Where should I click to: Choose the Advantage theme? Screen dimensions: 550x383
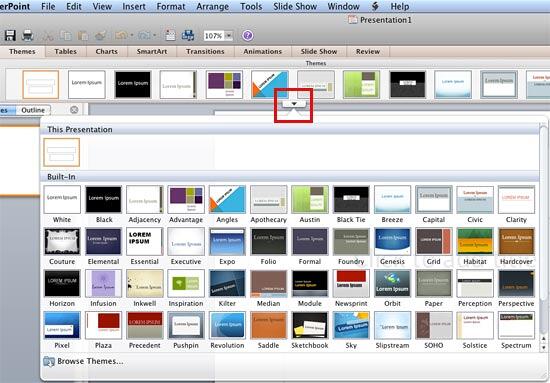[186, 200]
